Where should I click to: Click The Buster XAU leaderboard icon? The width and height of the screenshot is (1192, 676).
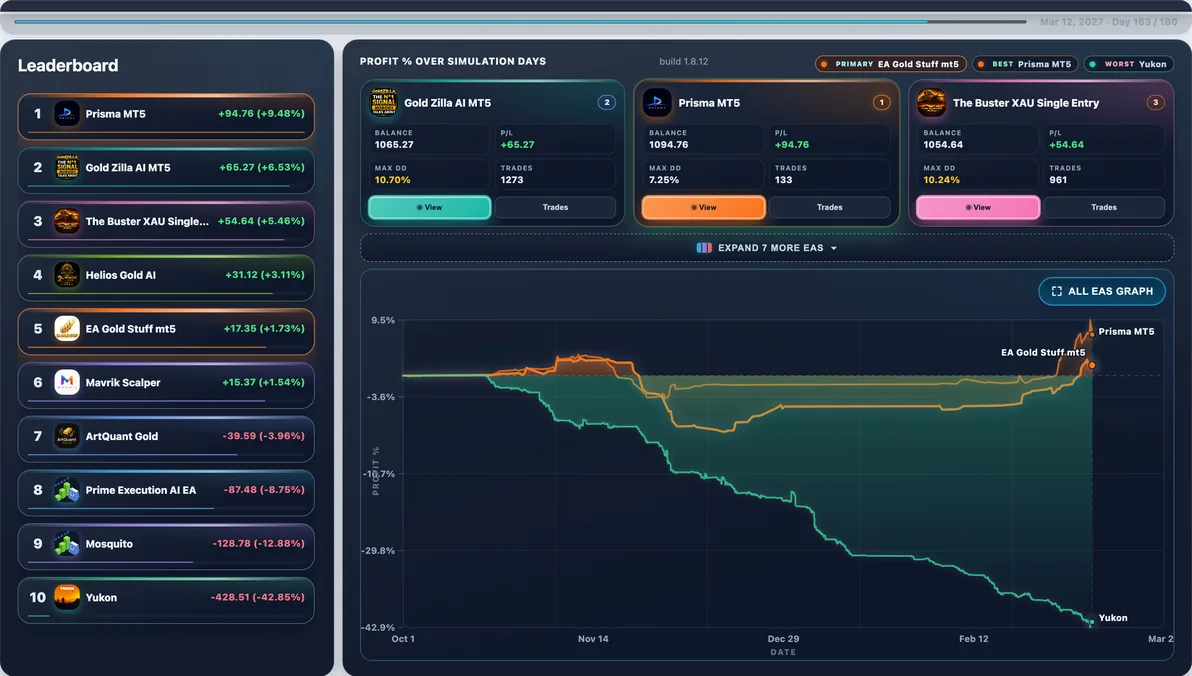(x=67, y=221)
